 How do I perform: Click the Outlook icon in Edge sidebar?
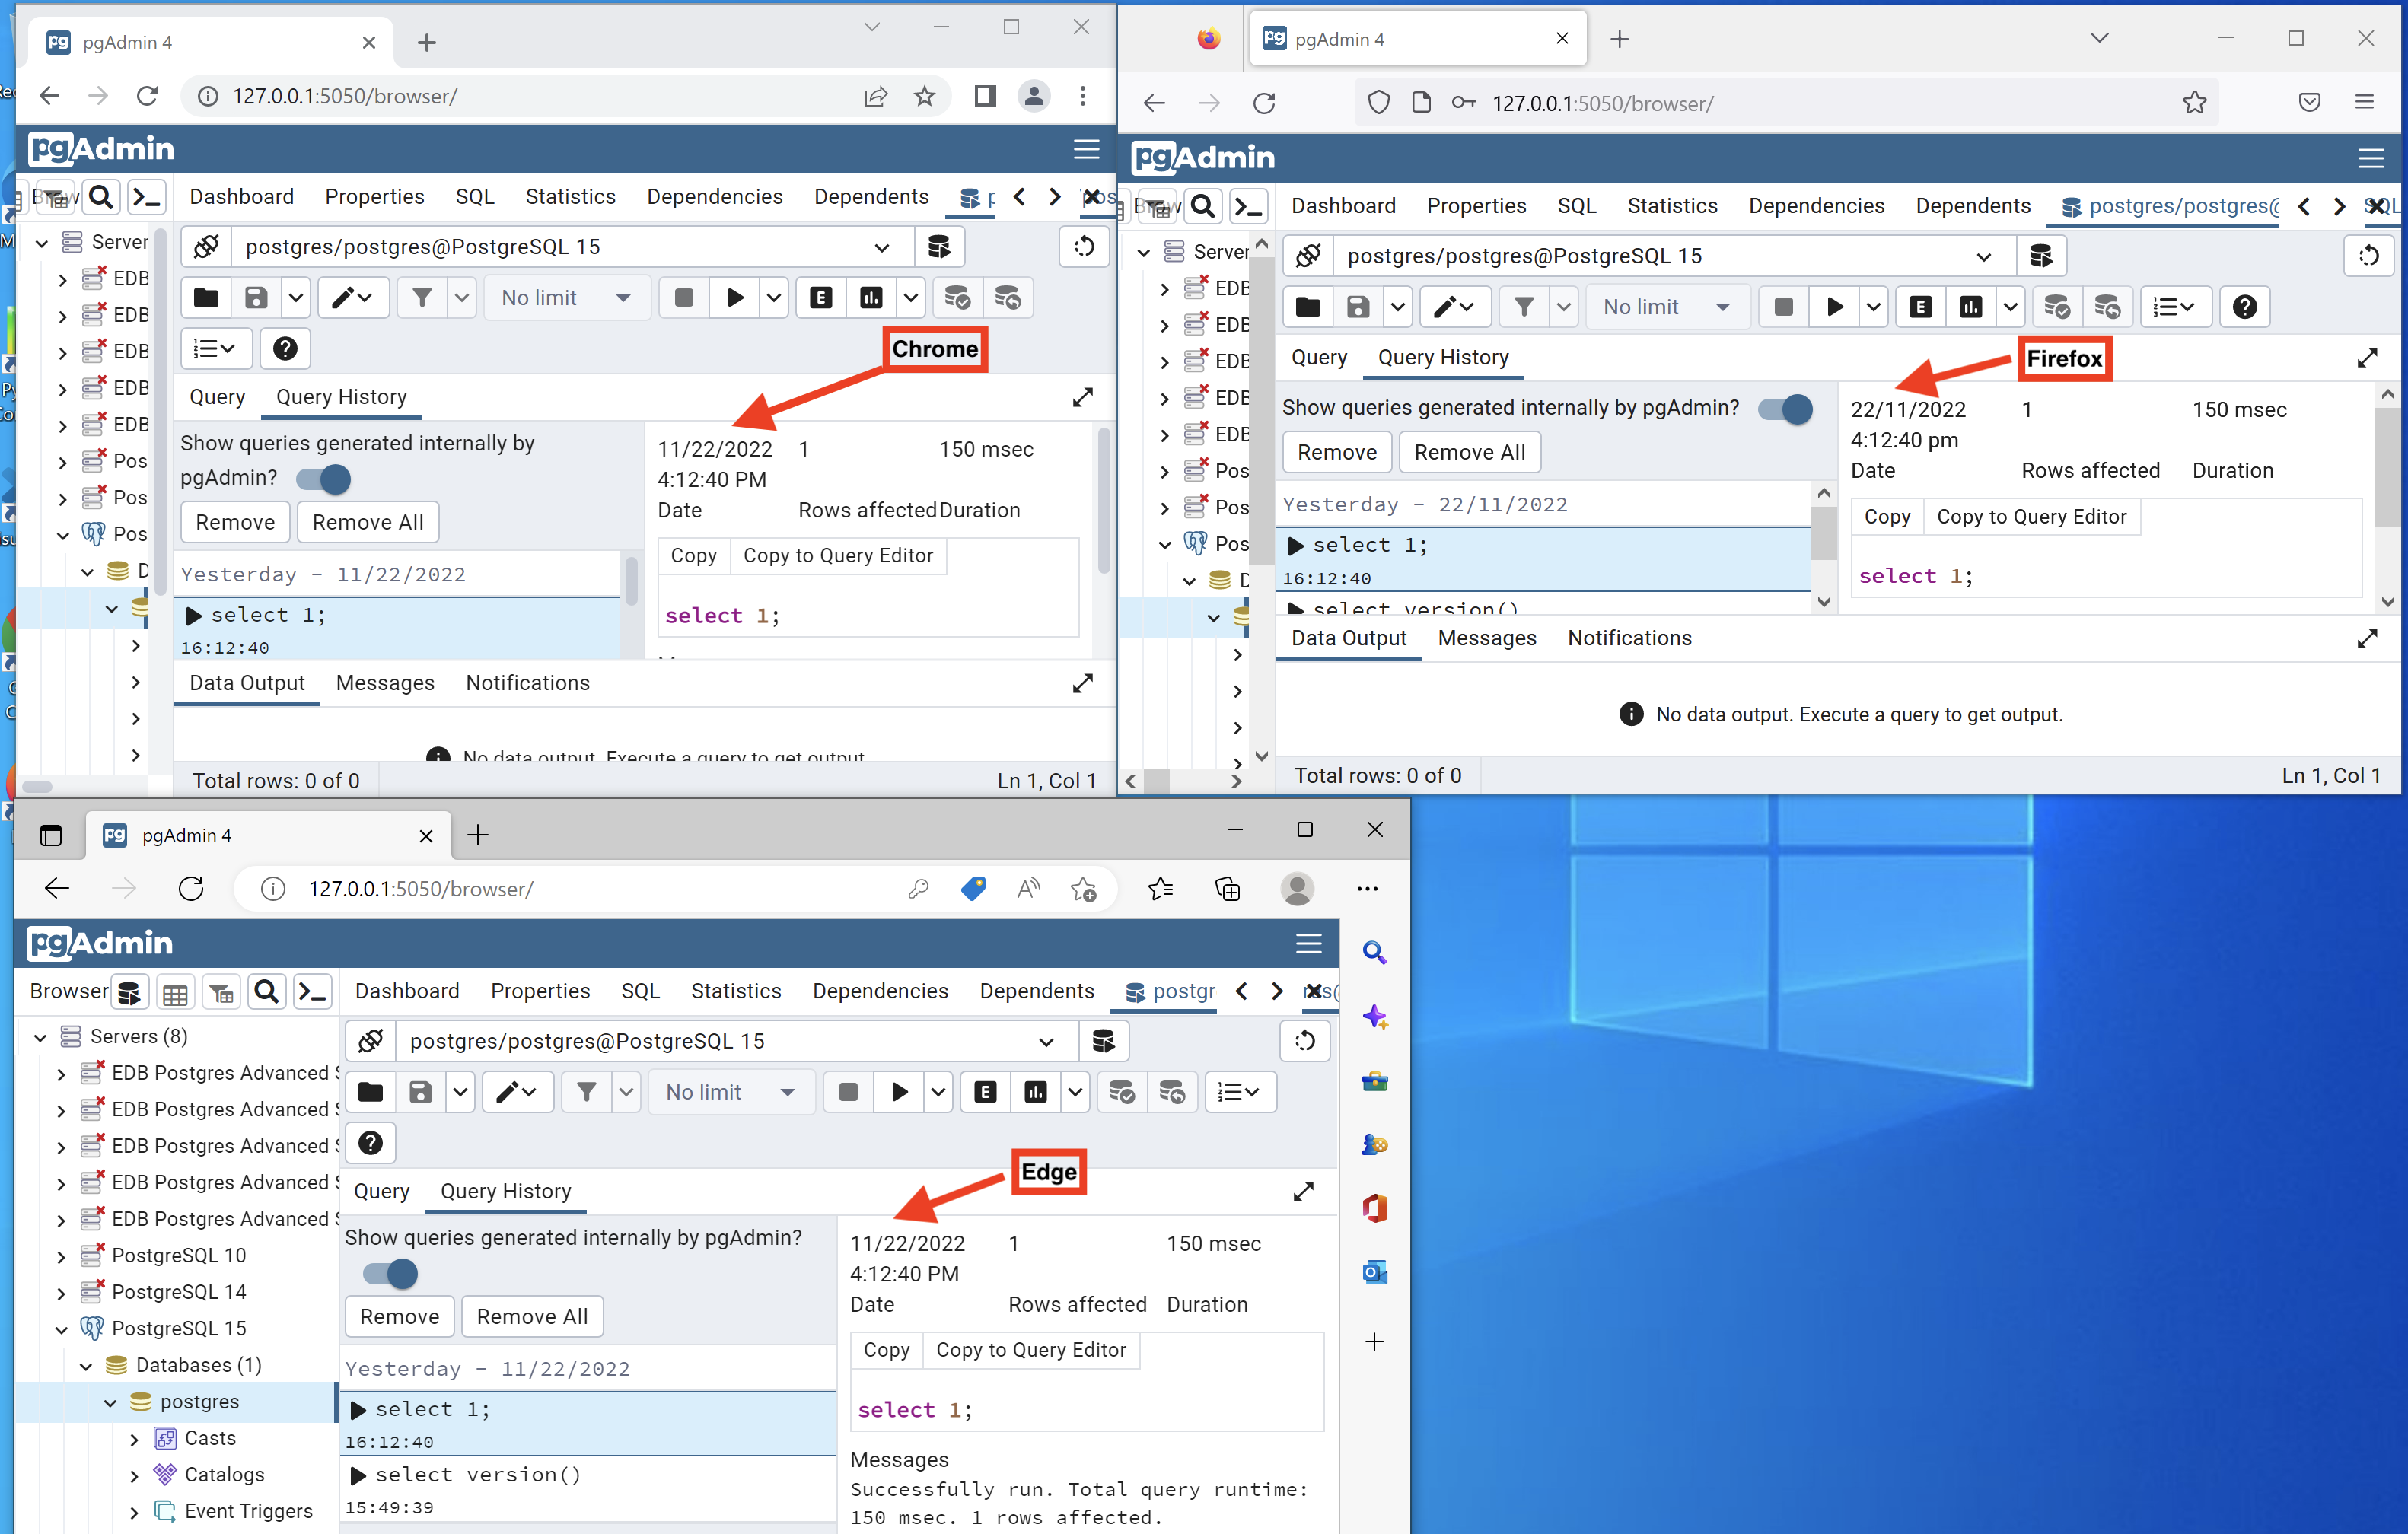point(1374,1272)
